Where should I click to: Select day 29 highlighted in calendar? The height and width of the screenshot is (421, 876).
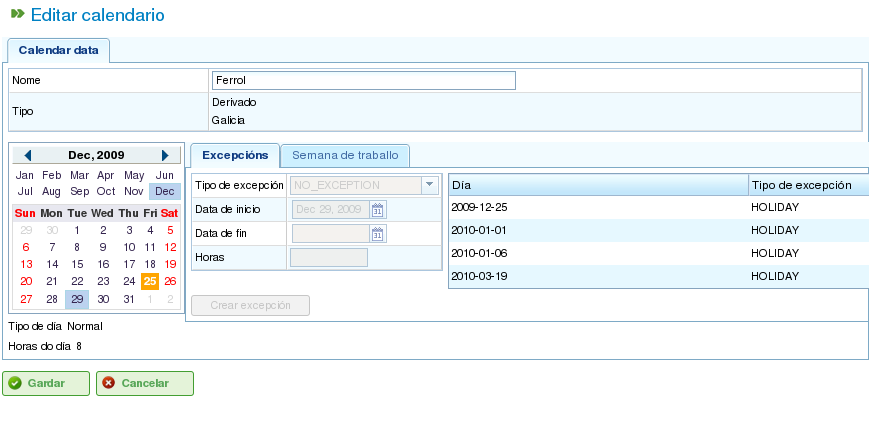pyautogui.click(x=77, y=299)
